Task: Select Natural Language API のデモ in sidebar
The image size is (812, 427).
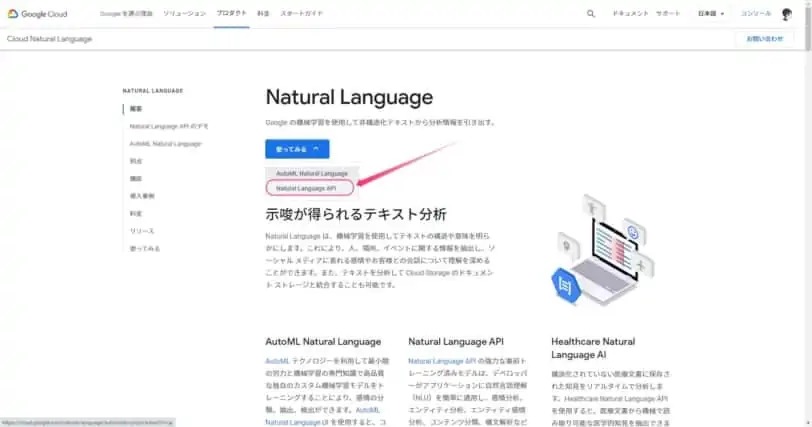Action: [169, 126]
